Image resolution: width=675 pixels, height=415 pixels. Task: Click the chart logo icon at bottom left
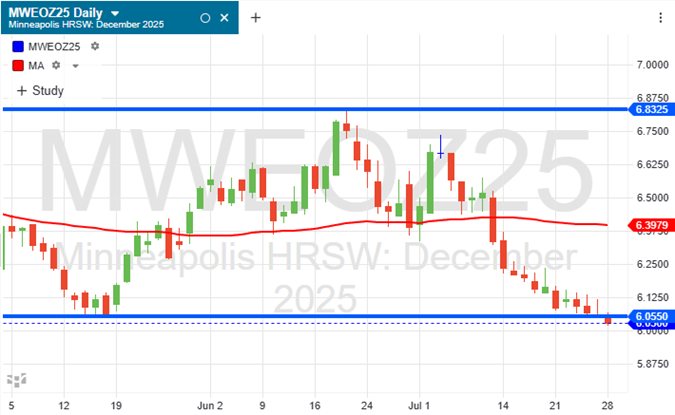(x=17, y=380)
